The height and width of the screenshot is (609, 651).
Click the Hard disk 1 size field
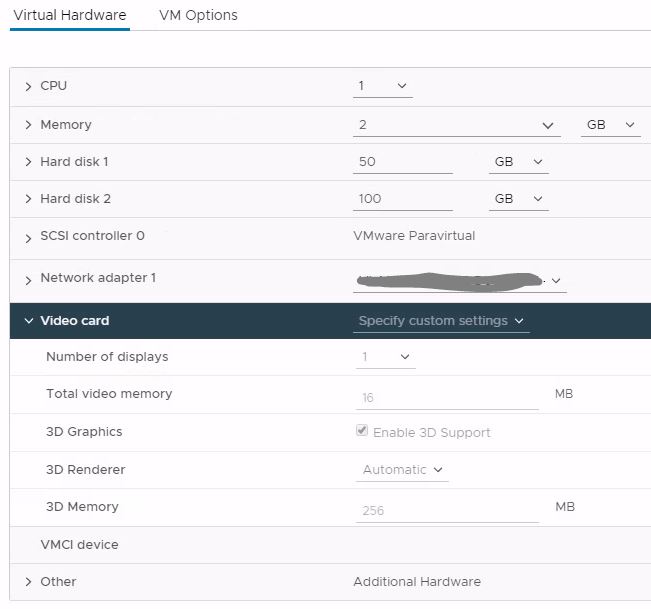click(x=403, y=162)
